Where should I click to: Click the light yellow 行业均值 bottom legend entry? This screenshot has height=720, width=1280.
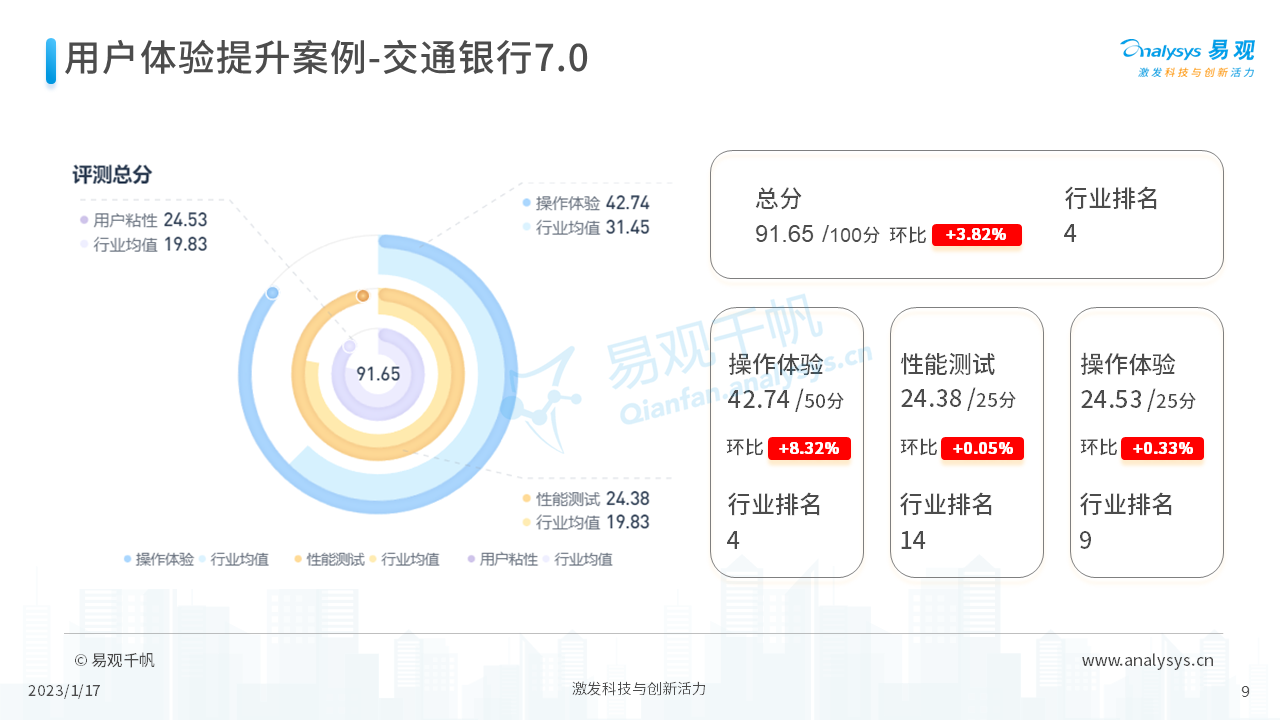click(x=404, y=559)
